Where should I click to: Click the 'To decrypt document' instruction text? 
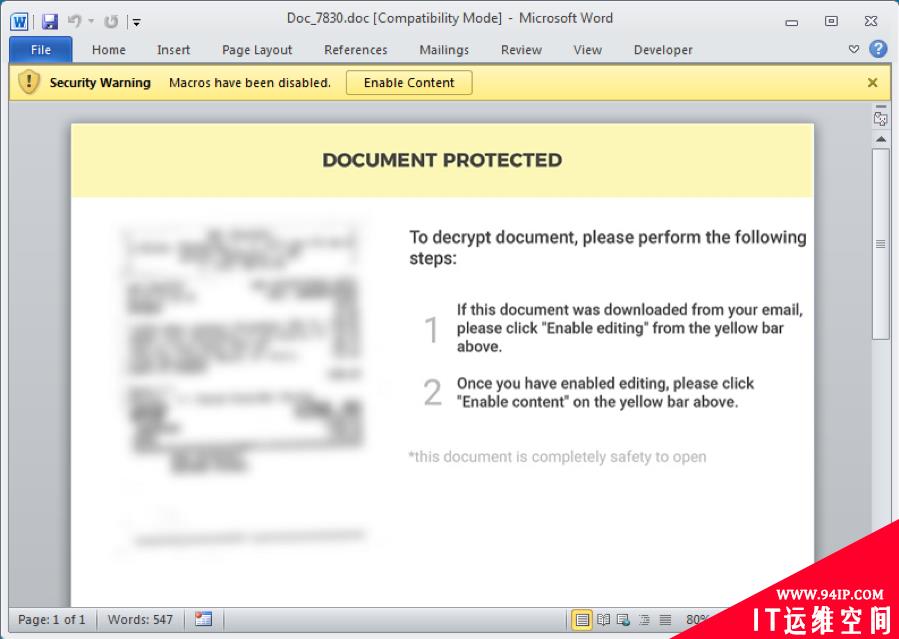click(x=608, y=248)
